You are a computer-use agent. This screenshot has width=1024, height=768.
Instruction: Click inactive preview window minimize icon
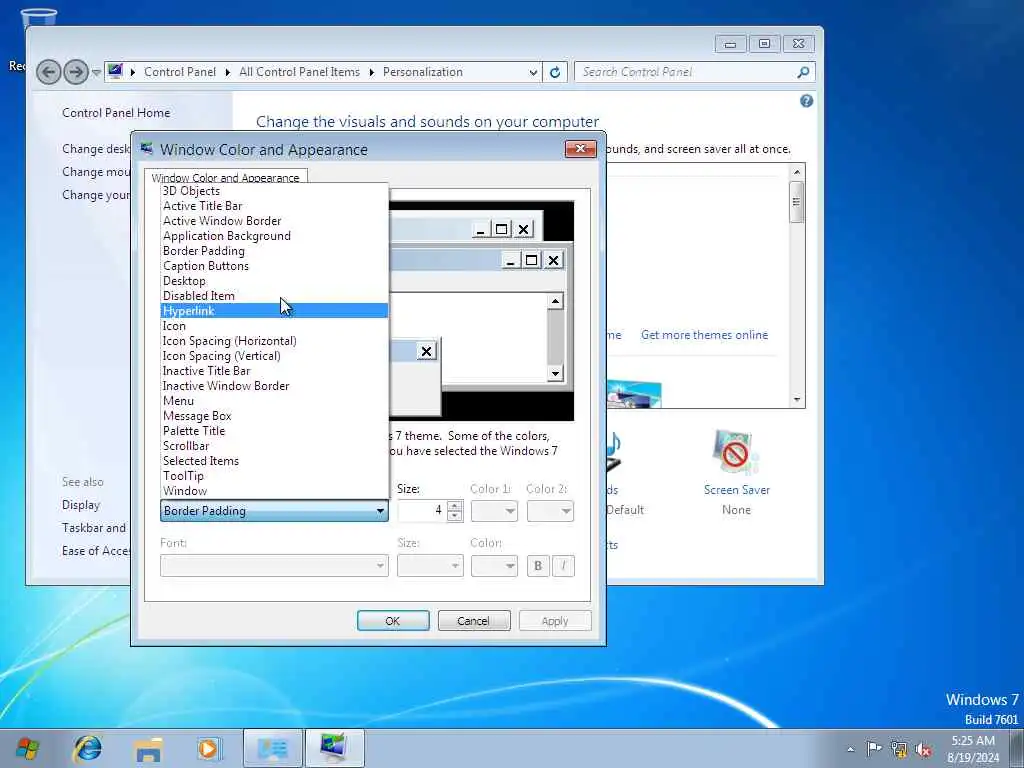click(x=481, y=229)
